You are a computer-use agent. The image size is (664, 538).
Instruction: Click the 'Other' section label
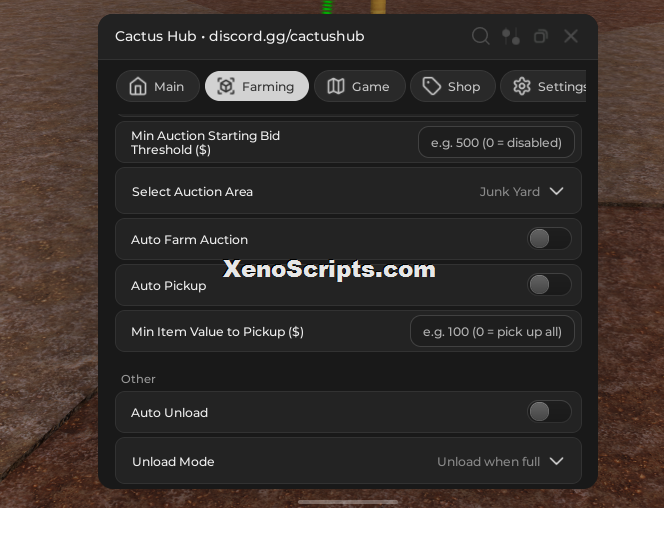(x=138, y=379)
